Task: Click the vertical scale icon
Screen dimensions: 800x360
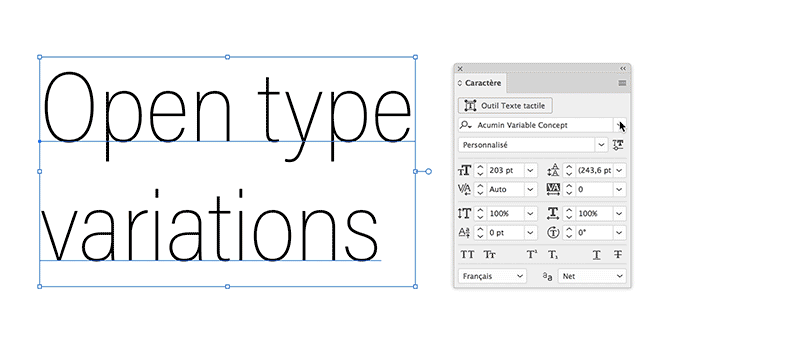Action: (465, 213)
